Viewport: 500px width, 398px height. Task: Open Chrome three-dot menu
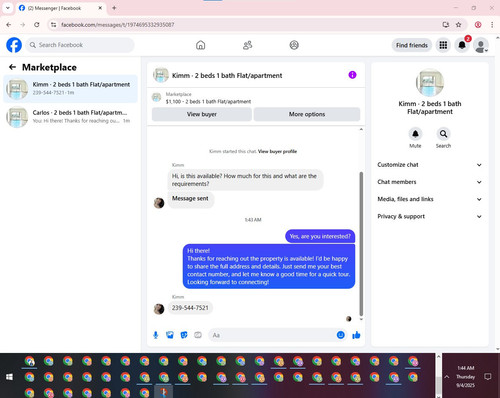(492, 25)
